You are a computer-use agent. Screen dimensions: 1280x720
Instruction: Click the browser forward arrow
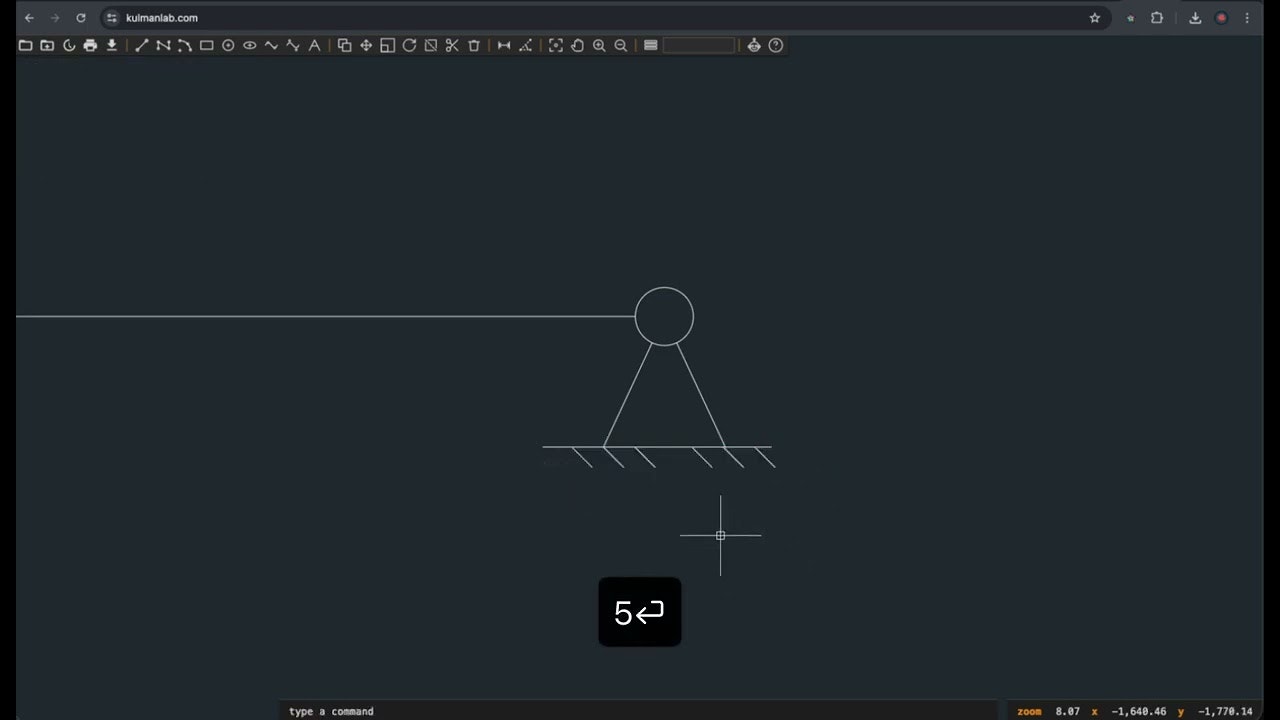pos(55,18)
